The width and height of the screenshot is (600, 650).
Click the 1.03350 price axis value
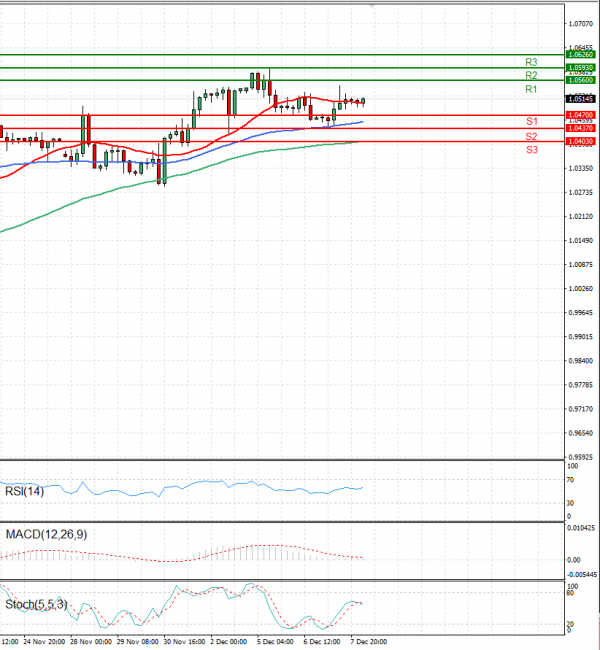click(x=581, y=168)
